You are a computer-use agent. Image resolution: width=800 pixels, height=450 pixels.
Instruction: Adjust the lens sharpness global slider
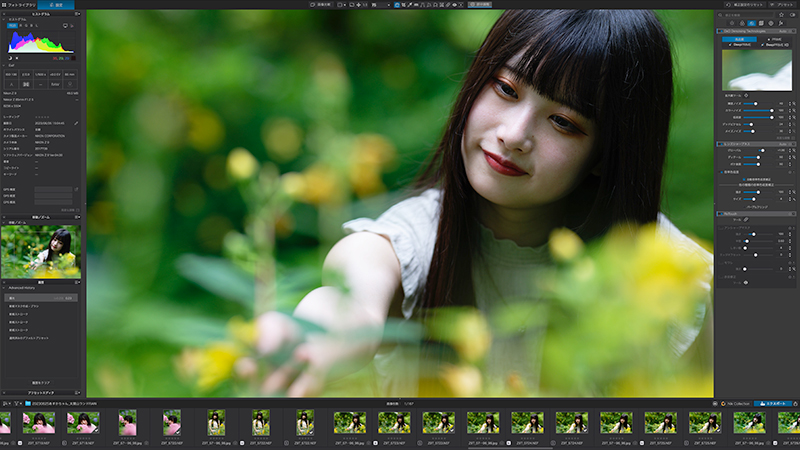(x=758, y=151)
